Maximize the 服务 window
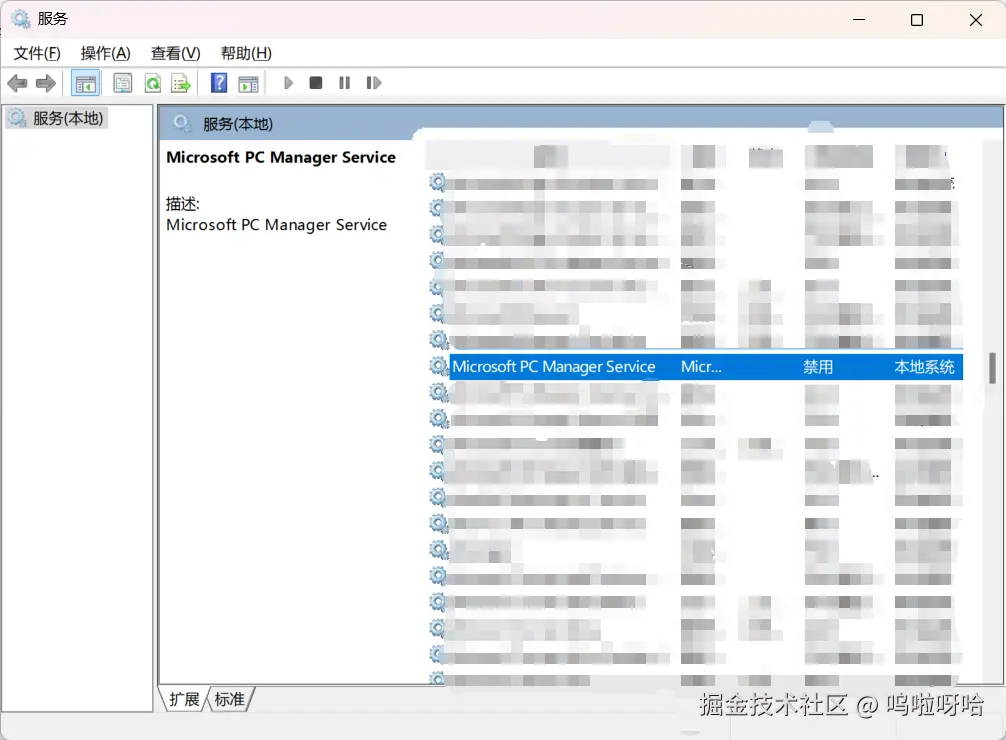Viewport: 1006px width, 740px height. pyautogui.click(x=917, y=20)
